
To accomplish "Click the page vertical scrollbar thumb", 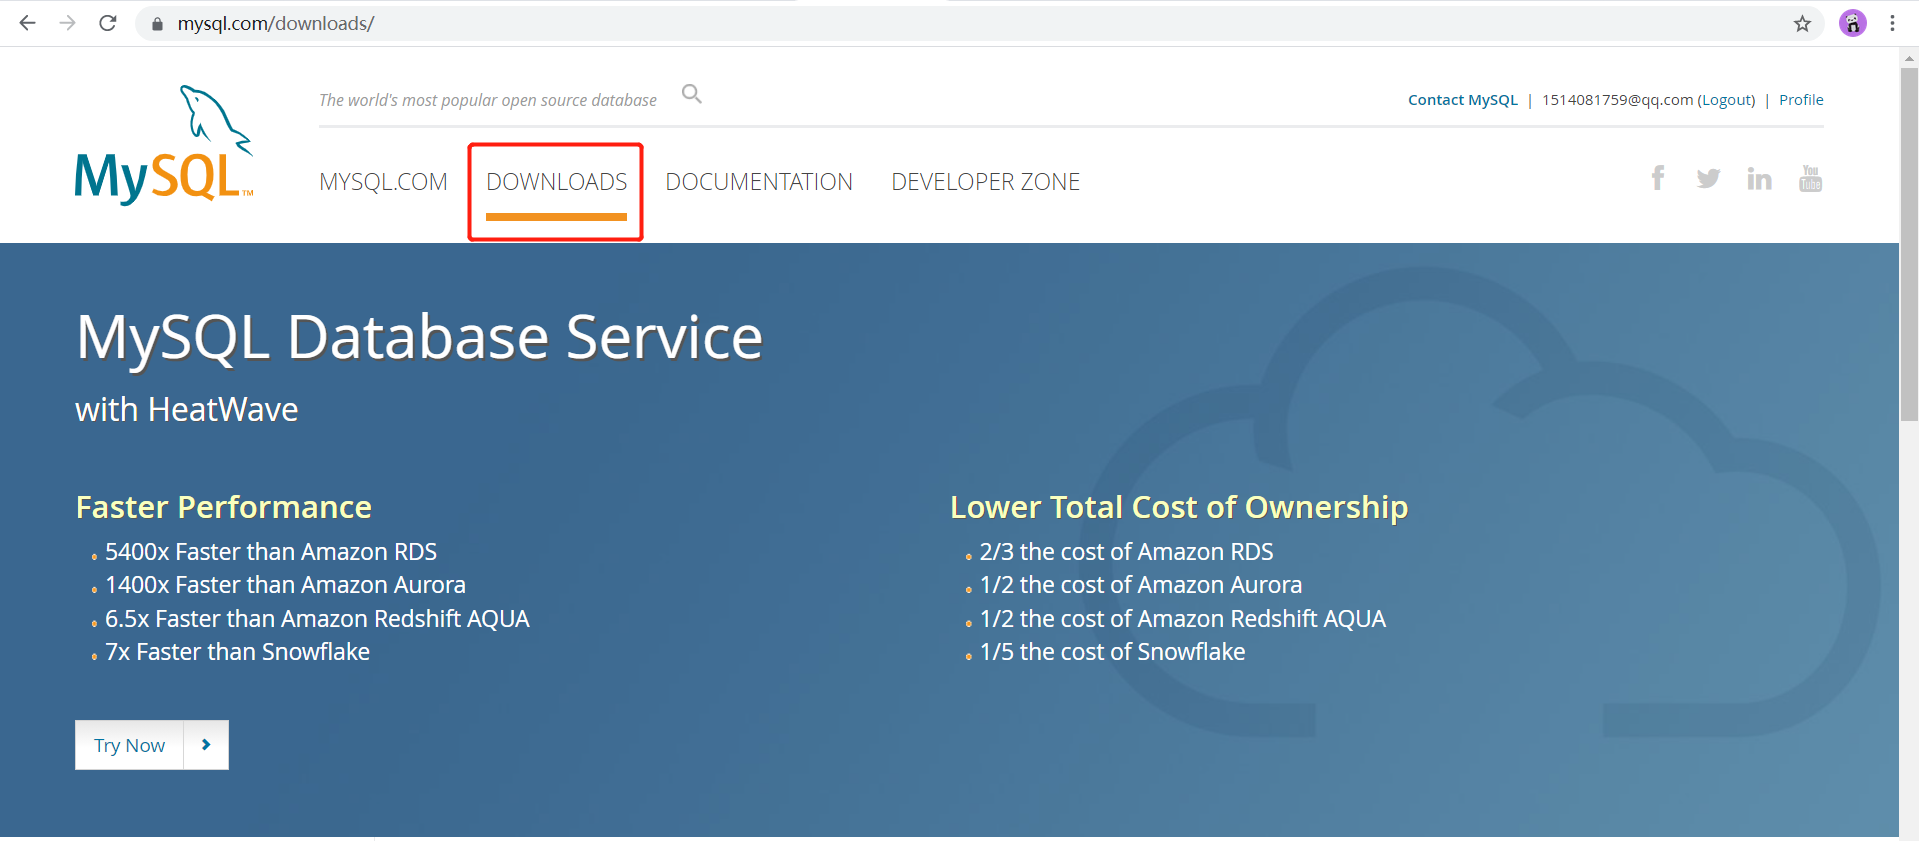I will click(1909, 245).
